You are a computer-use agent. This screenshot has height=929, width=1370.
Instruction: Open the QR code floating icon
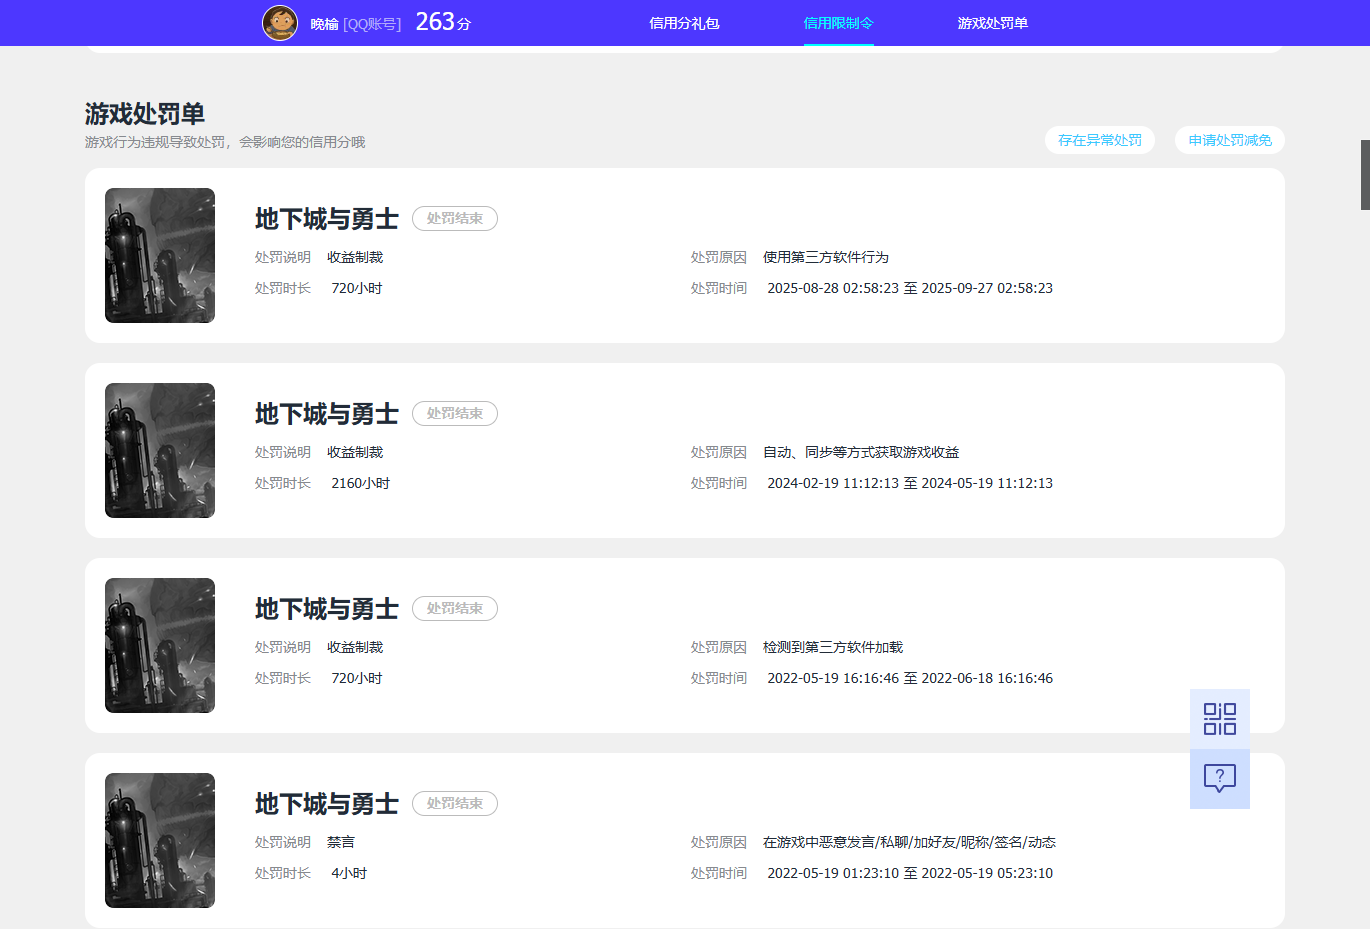tap(1219, 719)
